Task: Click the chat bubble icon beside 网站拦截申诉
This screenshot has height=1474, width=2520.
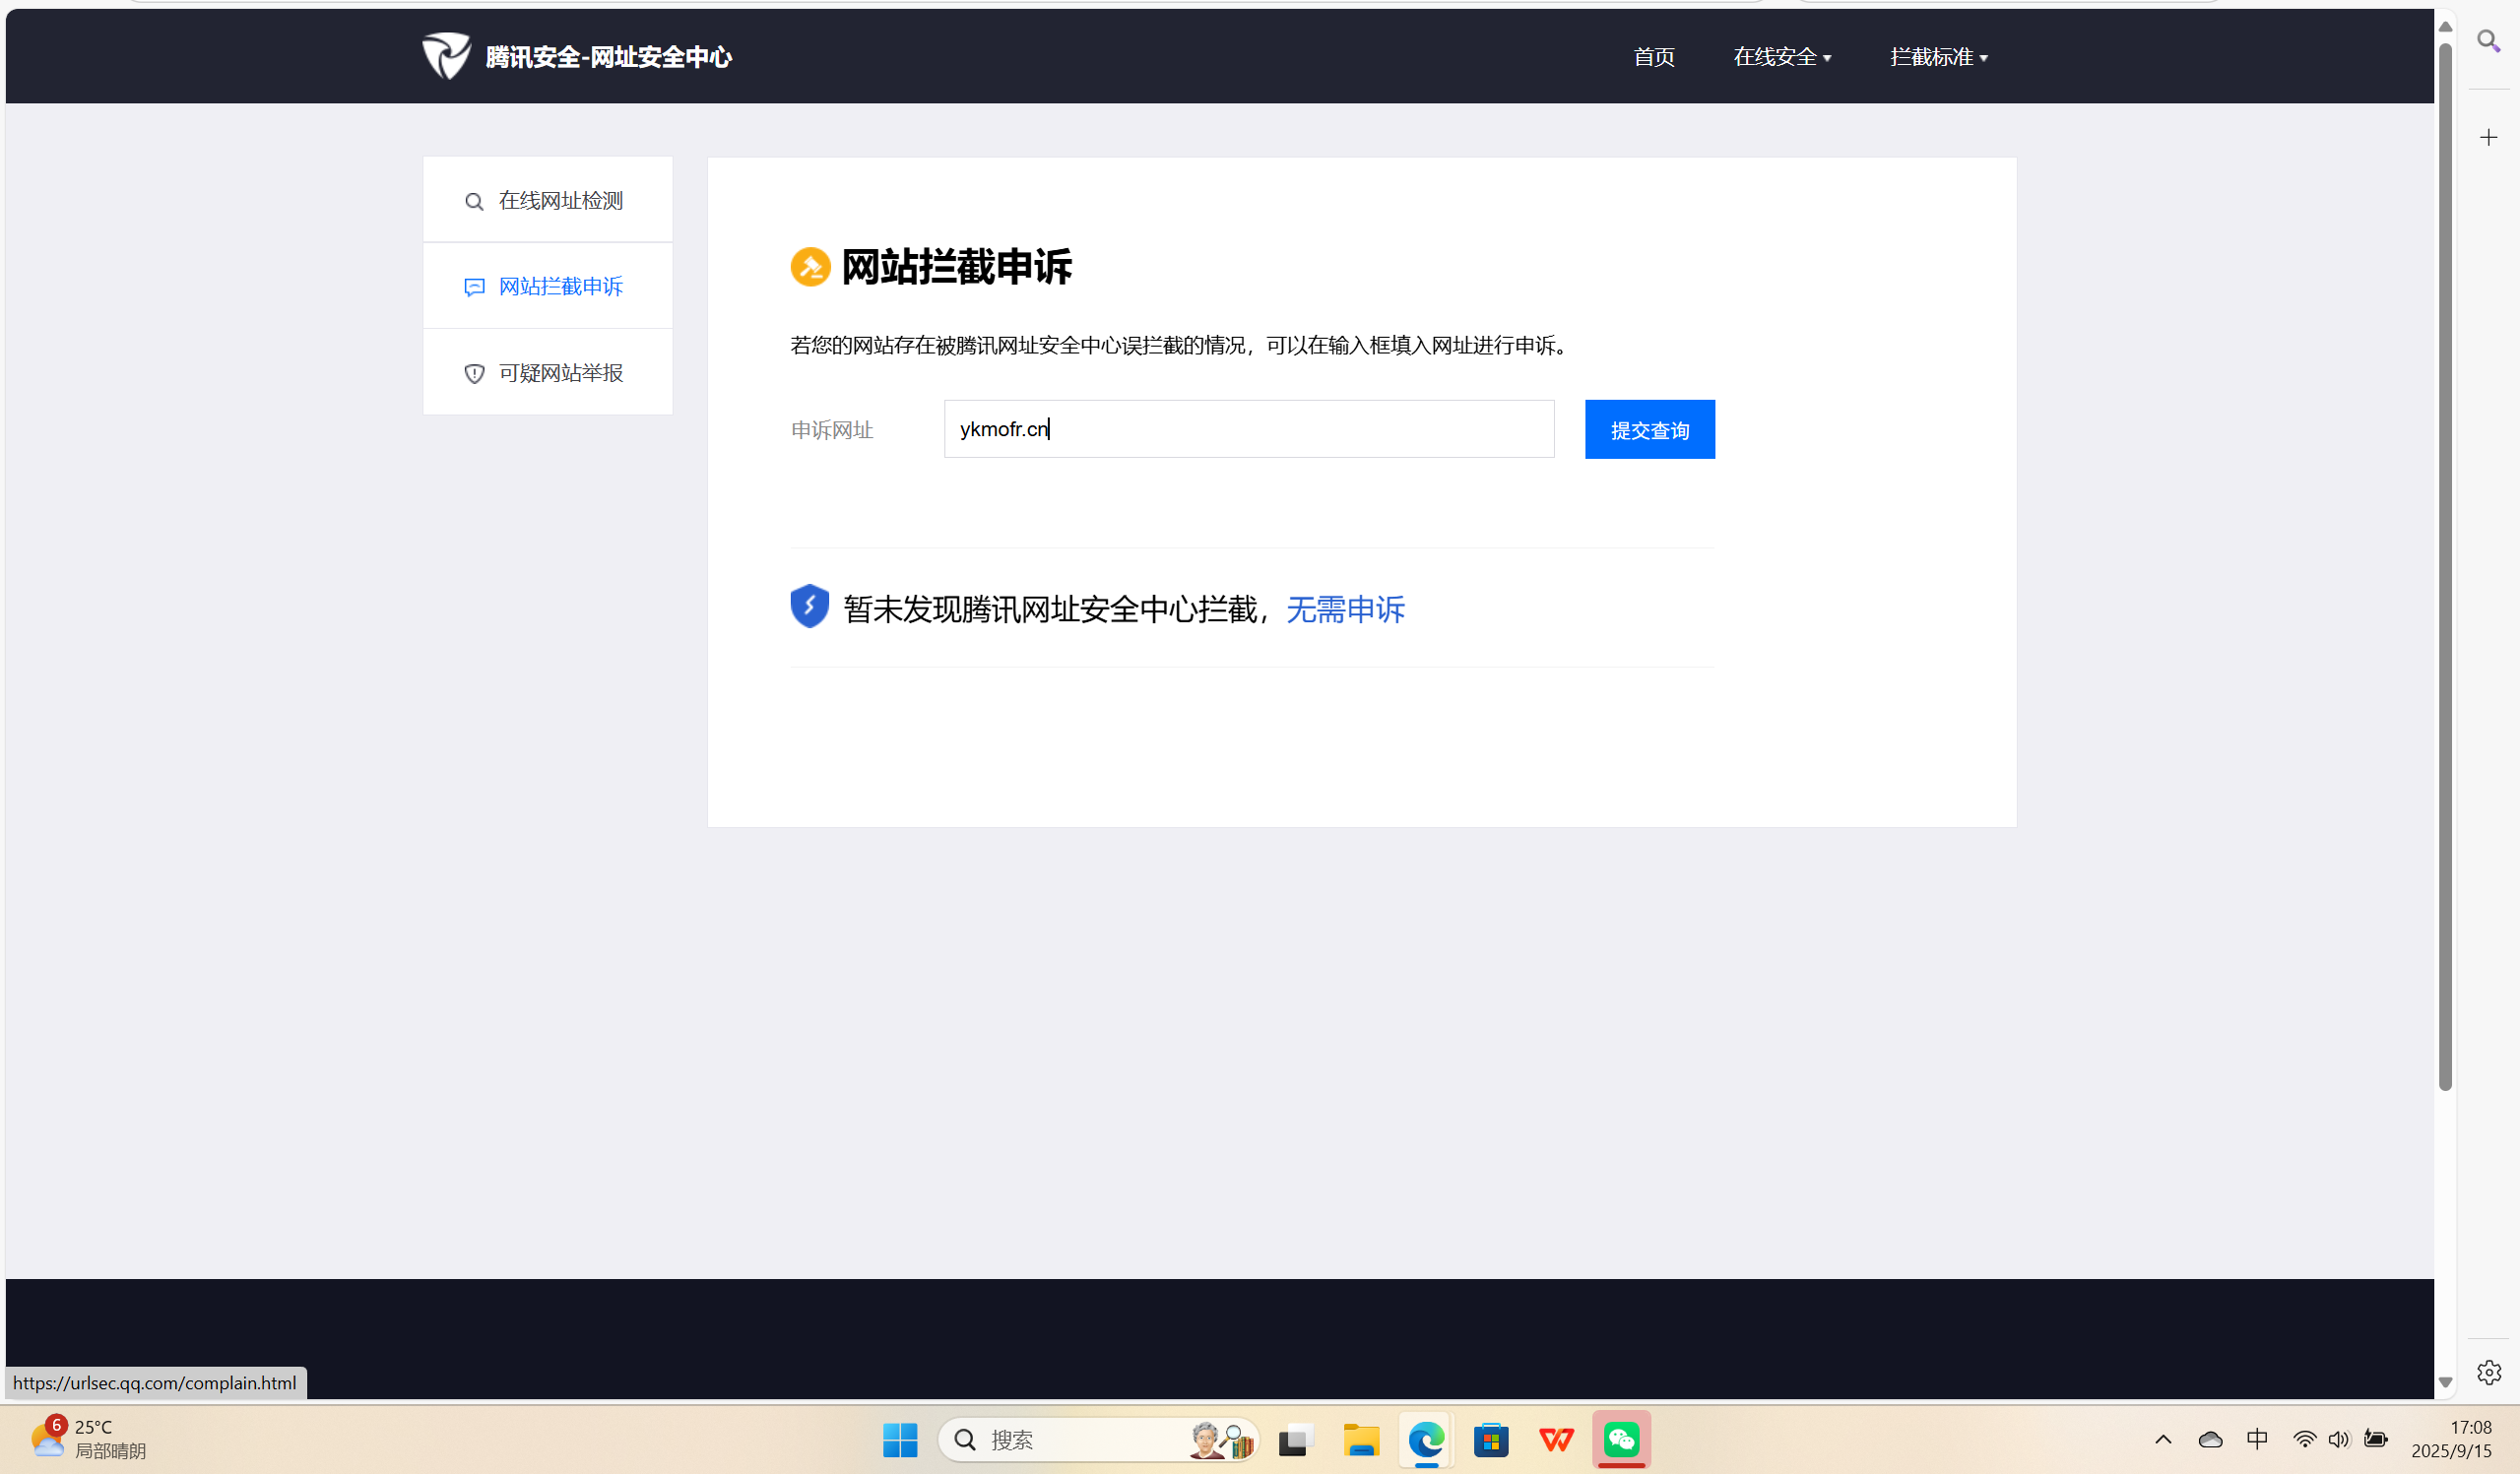Action: coord(474,287)
